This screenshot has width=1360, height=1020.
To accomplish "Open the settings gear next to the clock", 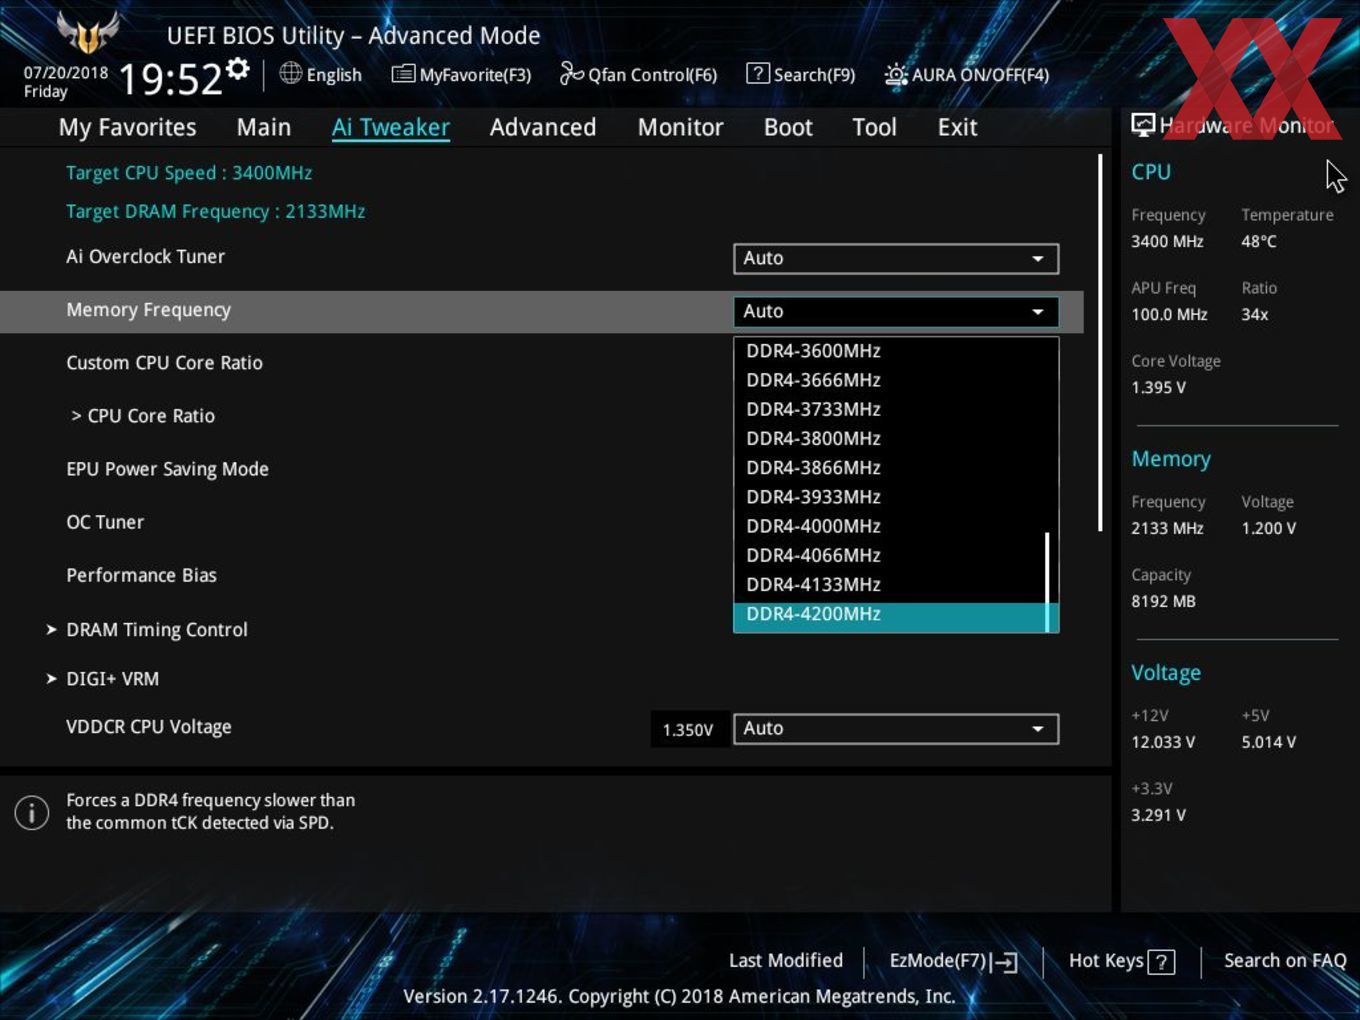I will click(x=238, y=68).
